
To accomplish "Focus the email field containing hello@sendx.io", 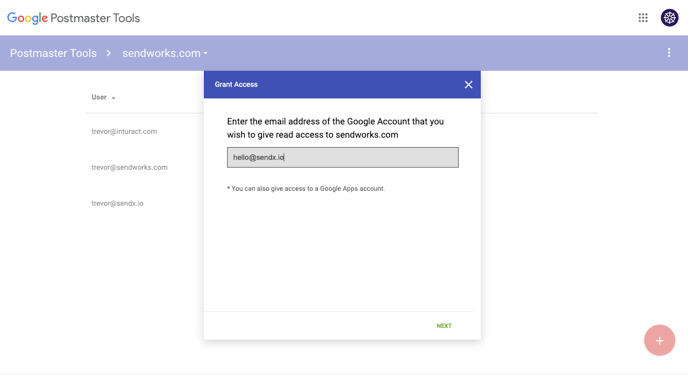I will 343,157.
